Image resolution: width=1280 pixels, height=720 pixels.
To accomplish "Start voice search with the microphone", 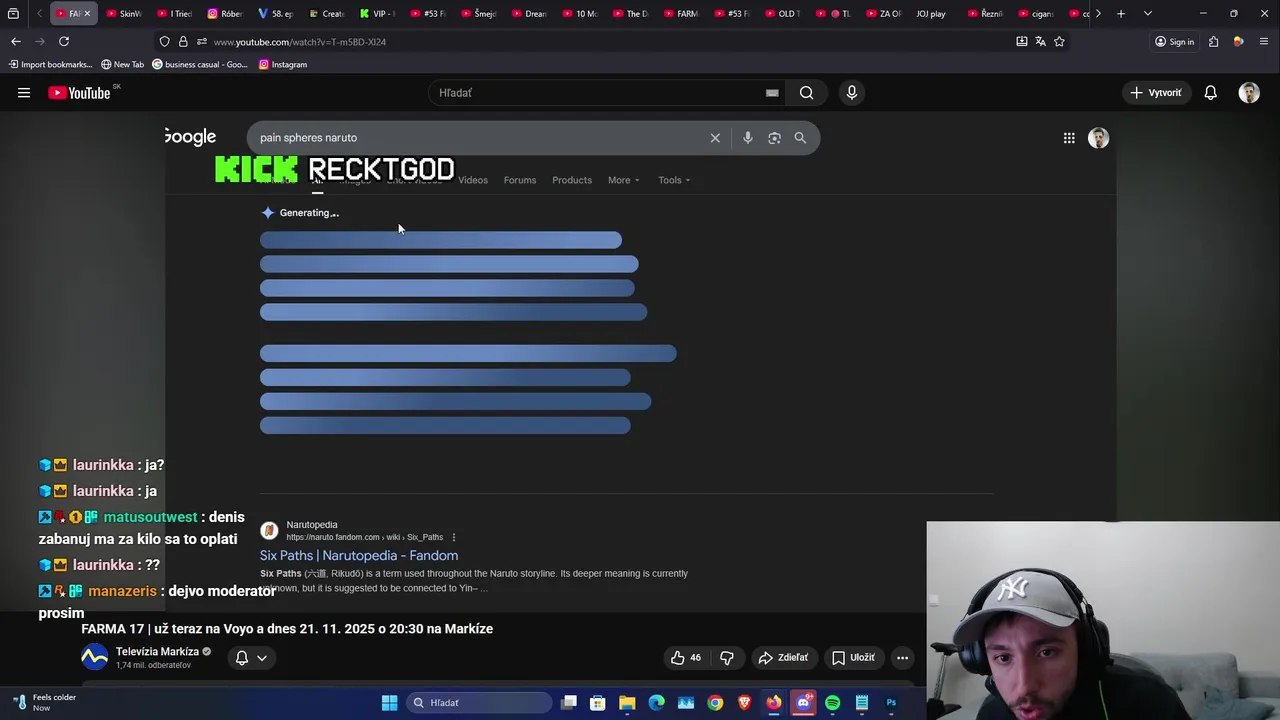I will click(x=852, y=93).
